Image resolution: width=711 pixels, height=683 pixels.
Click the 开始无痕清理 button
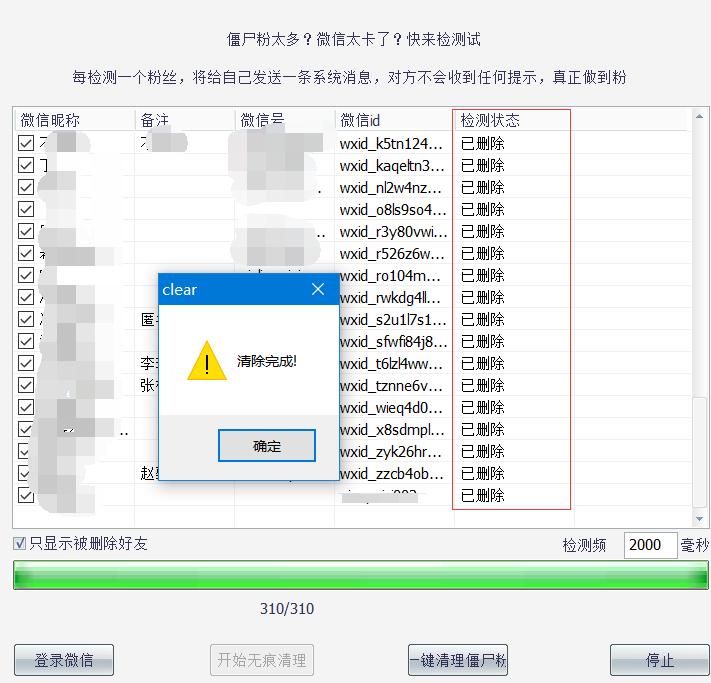262,660
